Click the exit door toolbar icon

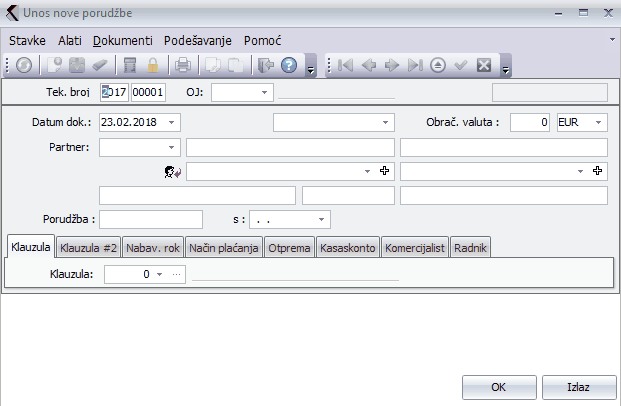[x=265, y=65]
